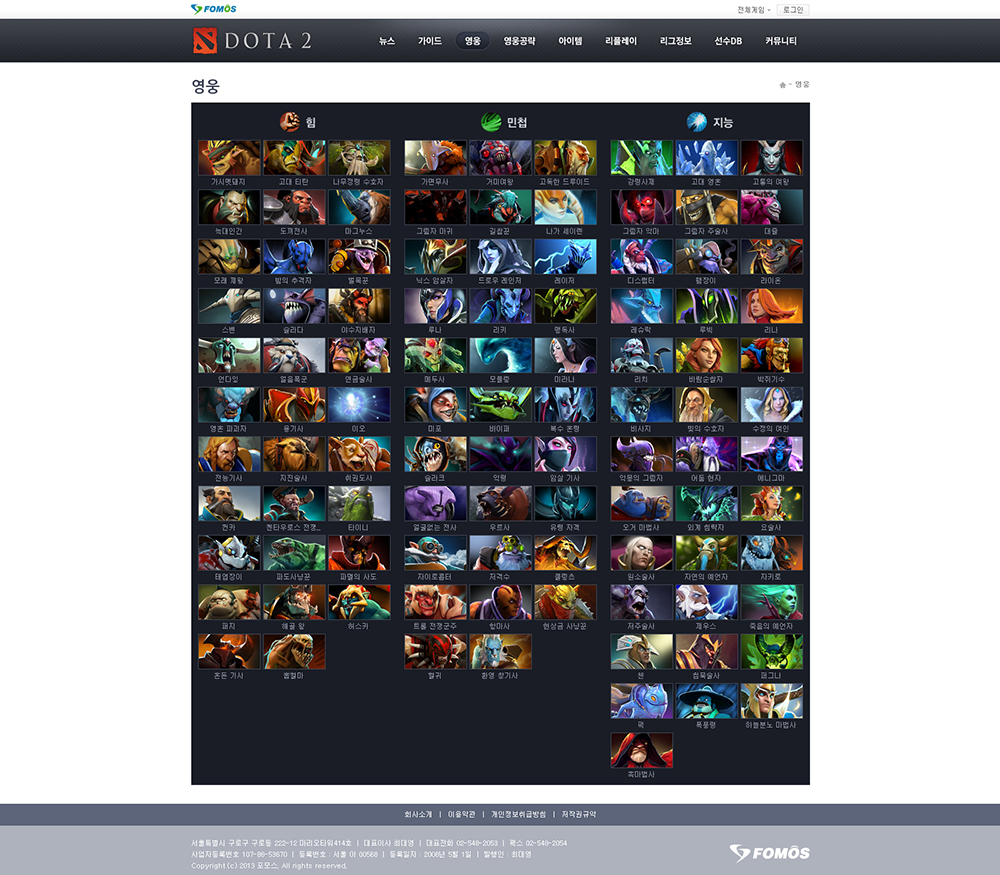Open the 슬라다 hero portrait

(x=294, y=306)
